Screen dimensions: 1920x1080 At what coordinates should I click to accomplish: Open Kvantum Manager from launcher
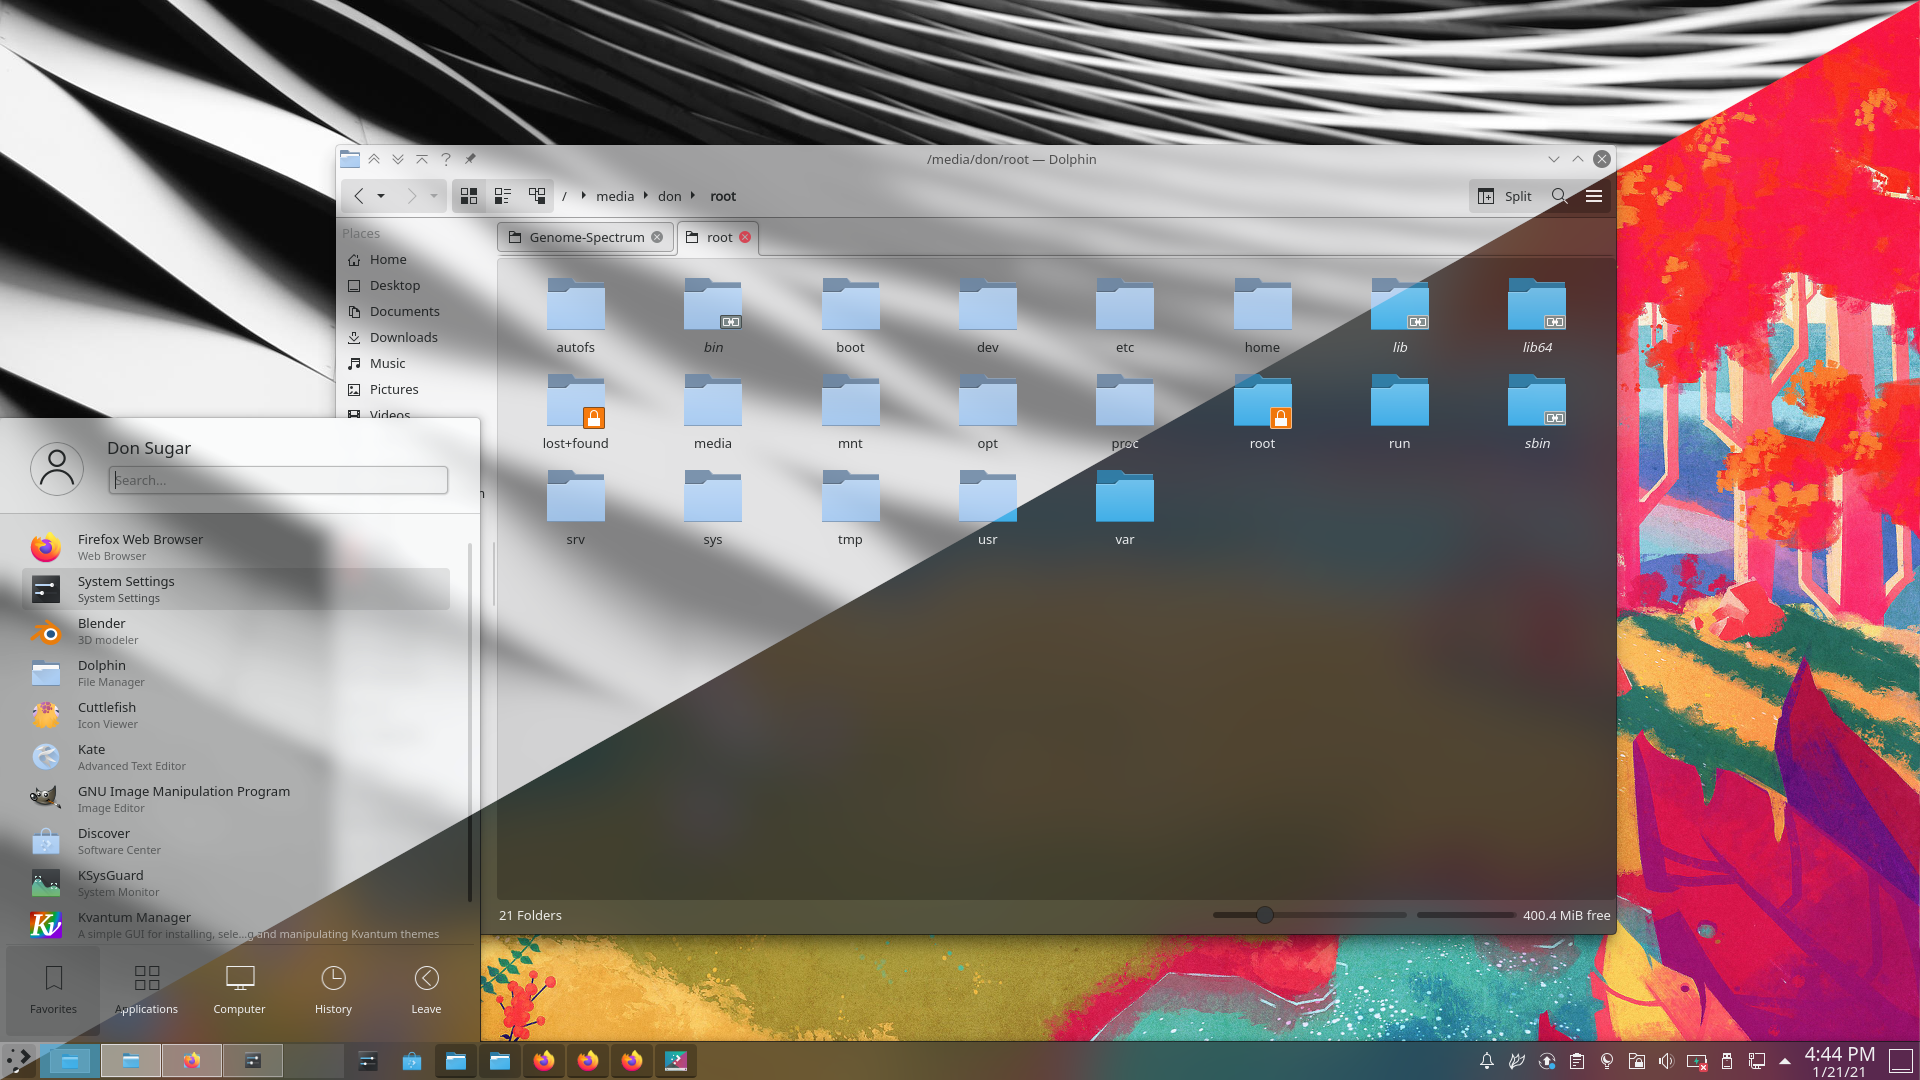[236, 925]
